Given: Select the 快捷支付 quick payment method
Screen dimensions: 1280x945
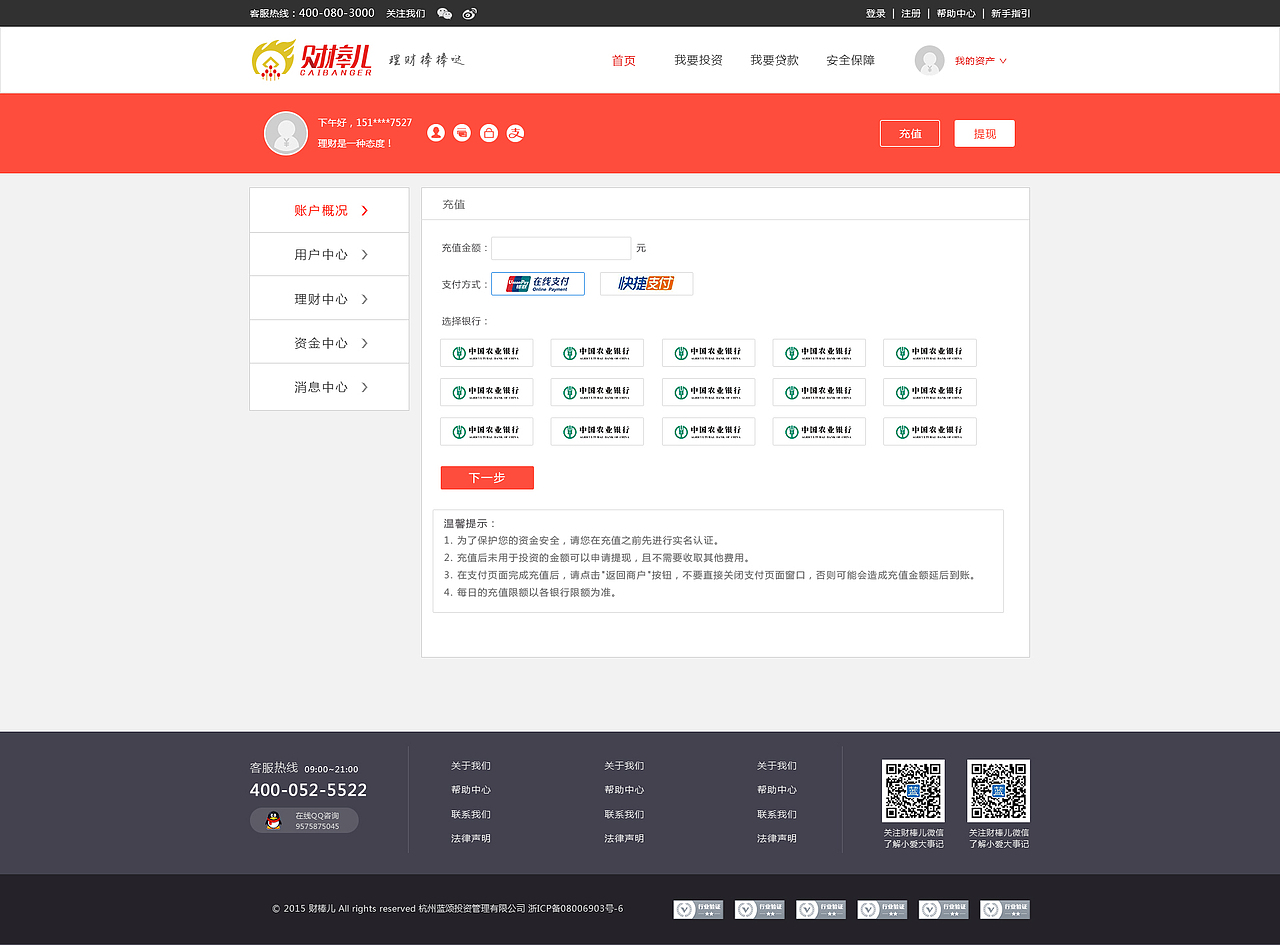Looking at the screenshot, I should (x=646, y=283).
